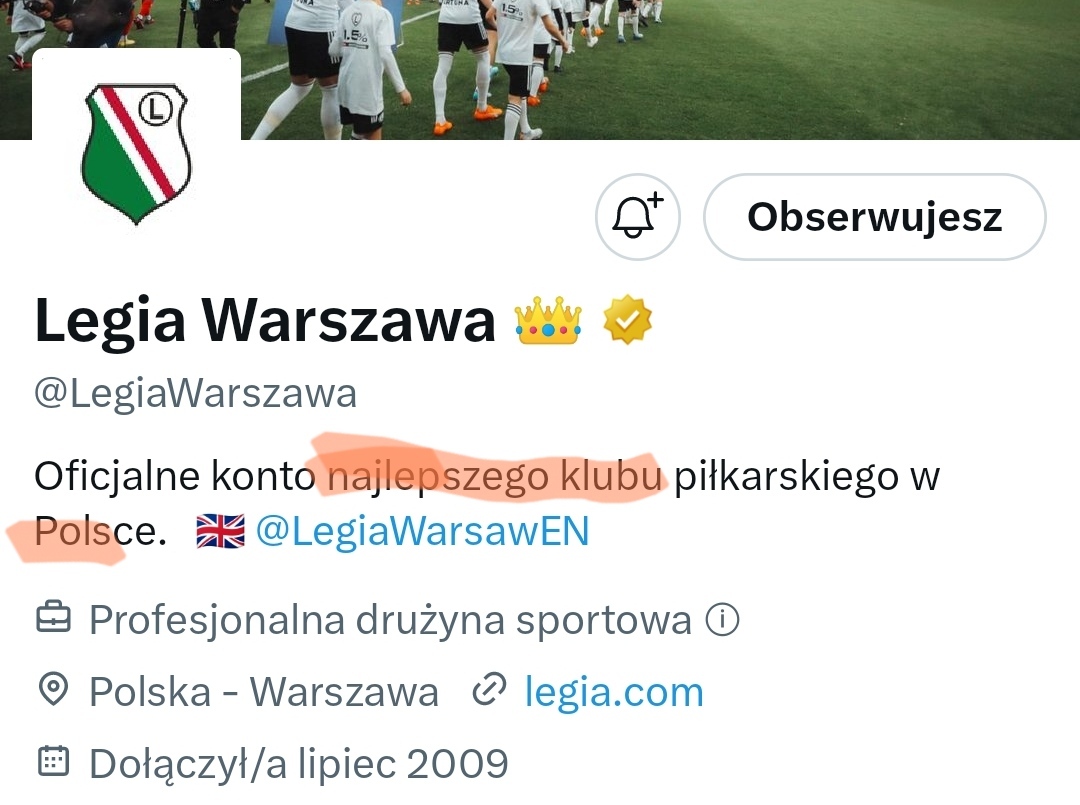Screen dimensions: 1080x805
Task: Click the chain link icon
Action: coord(489,689)
